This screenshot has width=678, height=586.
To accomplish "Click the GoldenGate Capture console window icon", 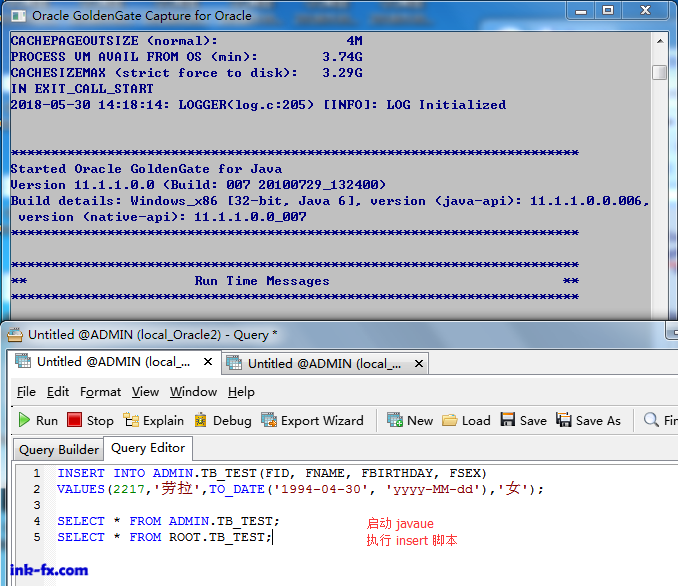I will [x=18, y=16].
